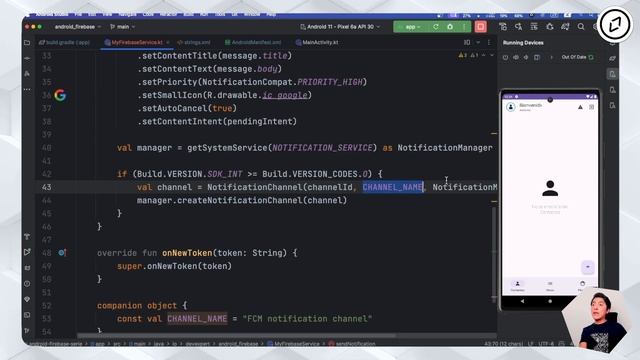Image resolution: width=640 pixels, height=360 pixels.
Task: Click the grid icon in emulator app bar
Action: pyautogui.click(x=591, y=107)
